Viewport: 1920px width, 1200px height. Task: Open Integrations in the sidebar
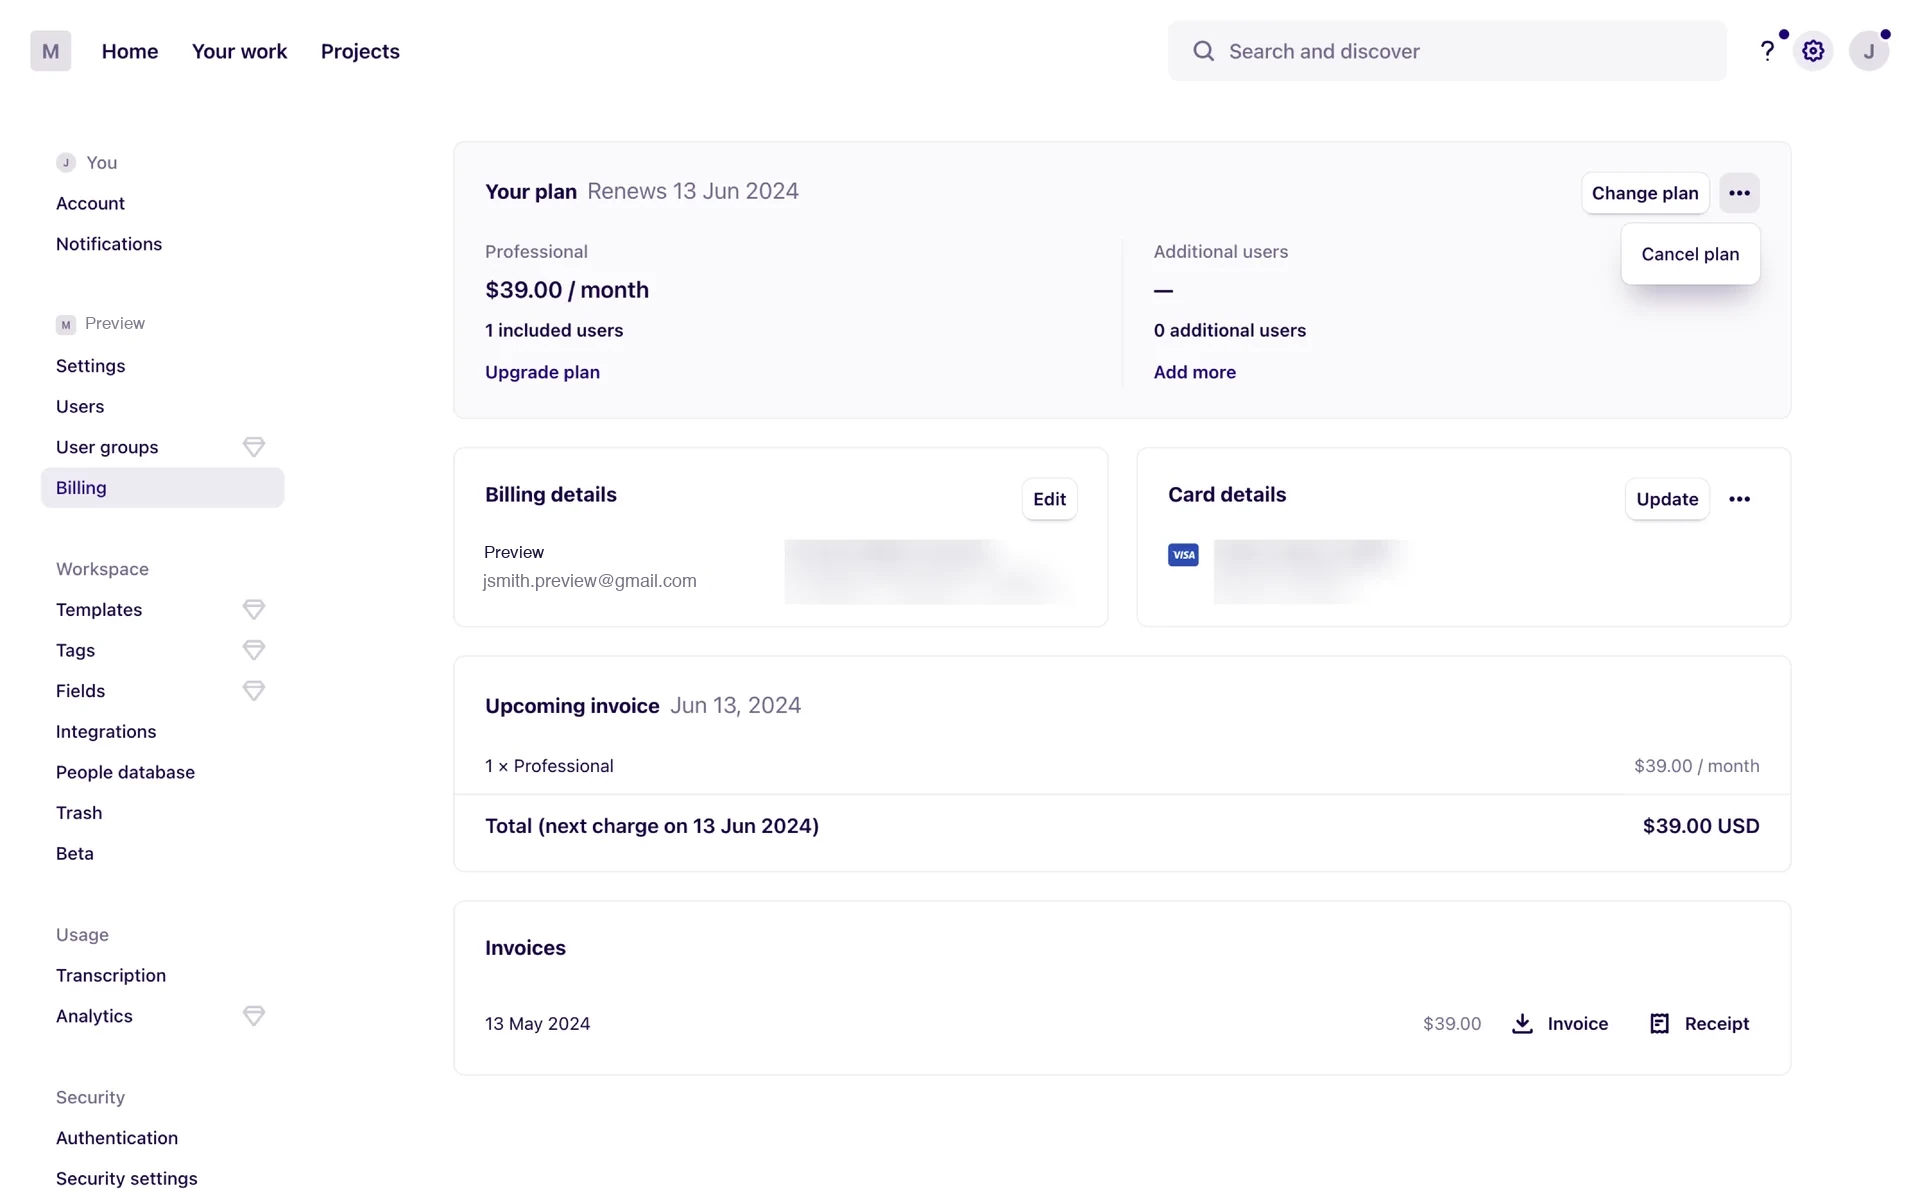tap(106, 732)
